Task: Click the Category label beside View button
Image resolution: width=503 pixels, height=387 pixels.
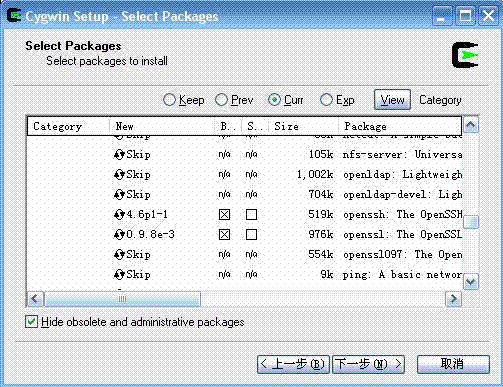Action: click(440, 100)
